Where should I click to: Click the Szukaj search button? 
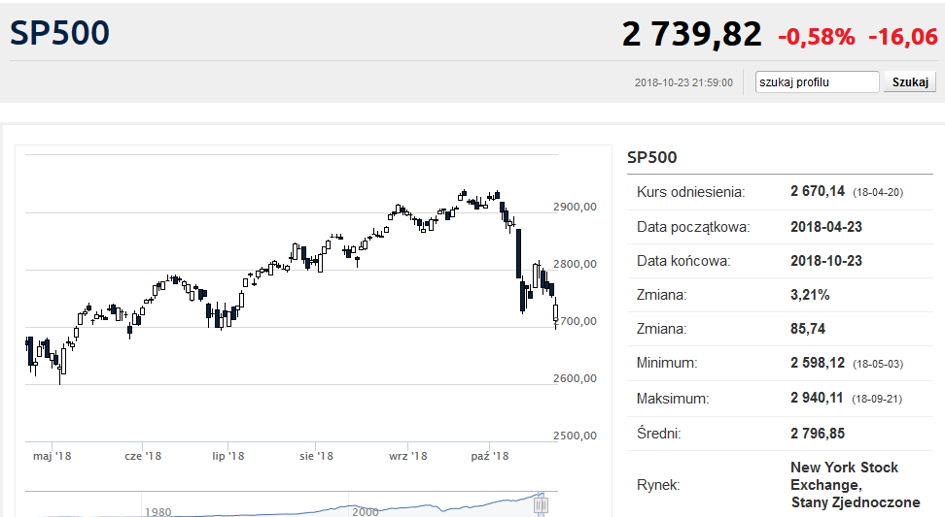point(909,82)
